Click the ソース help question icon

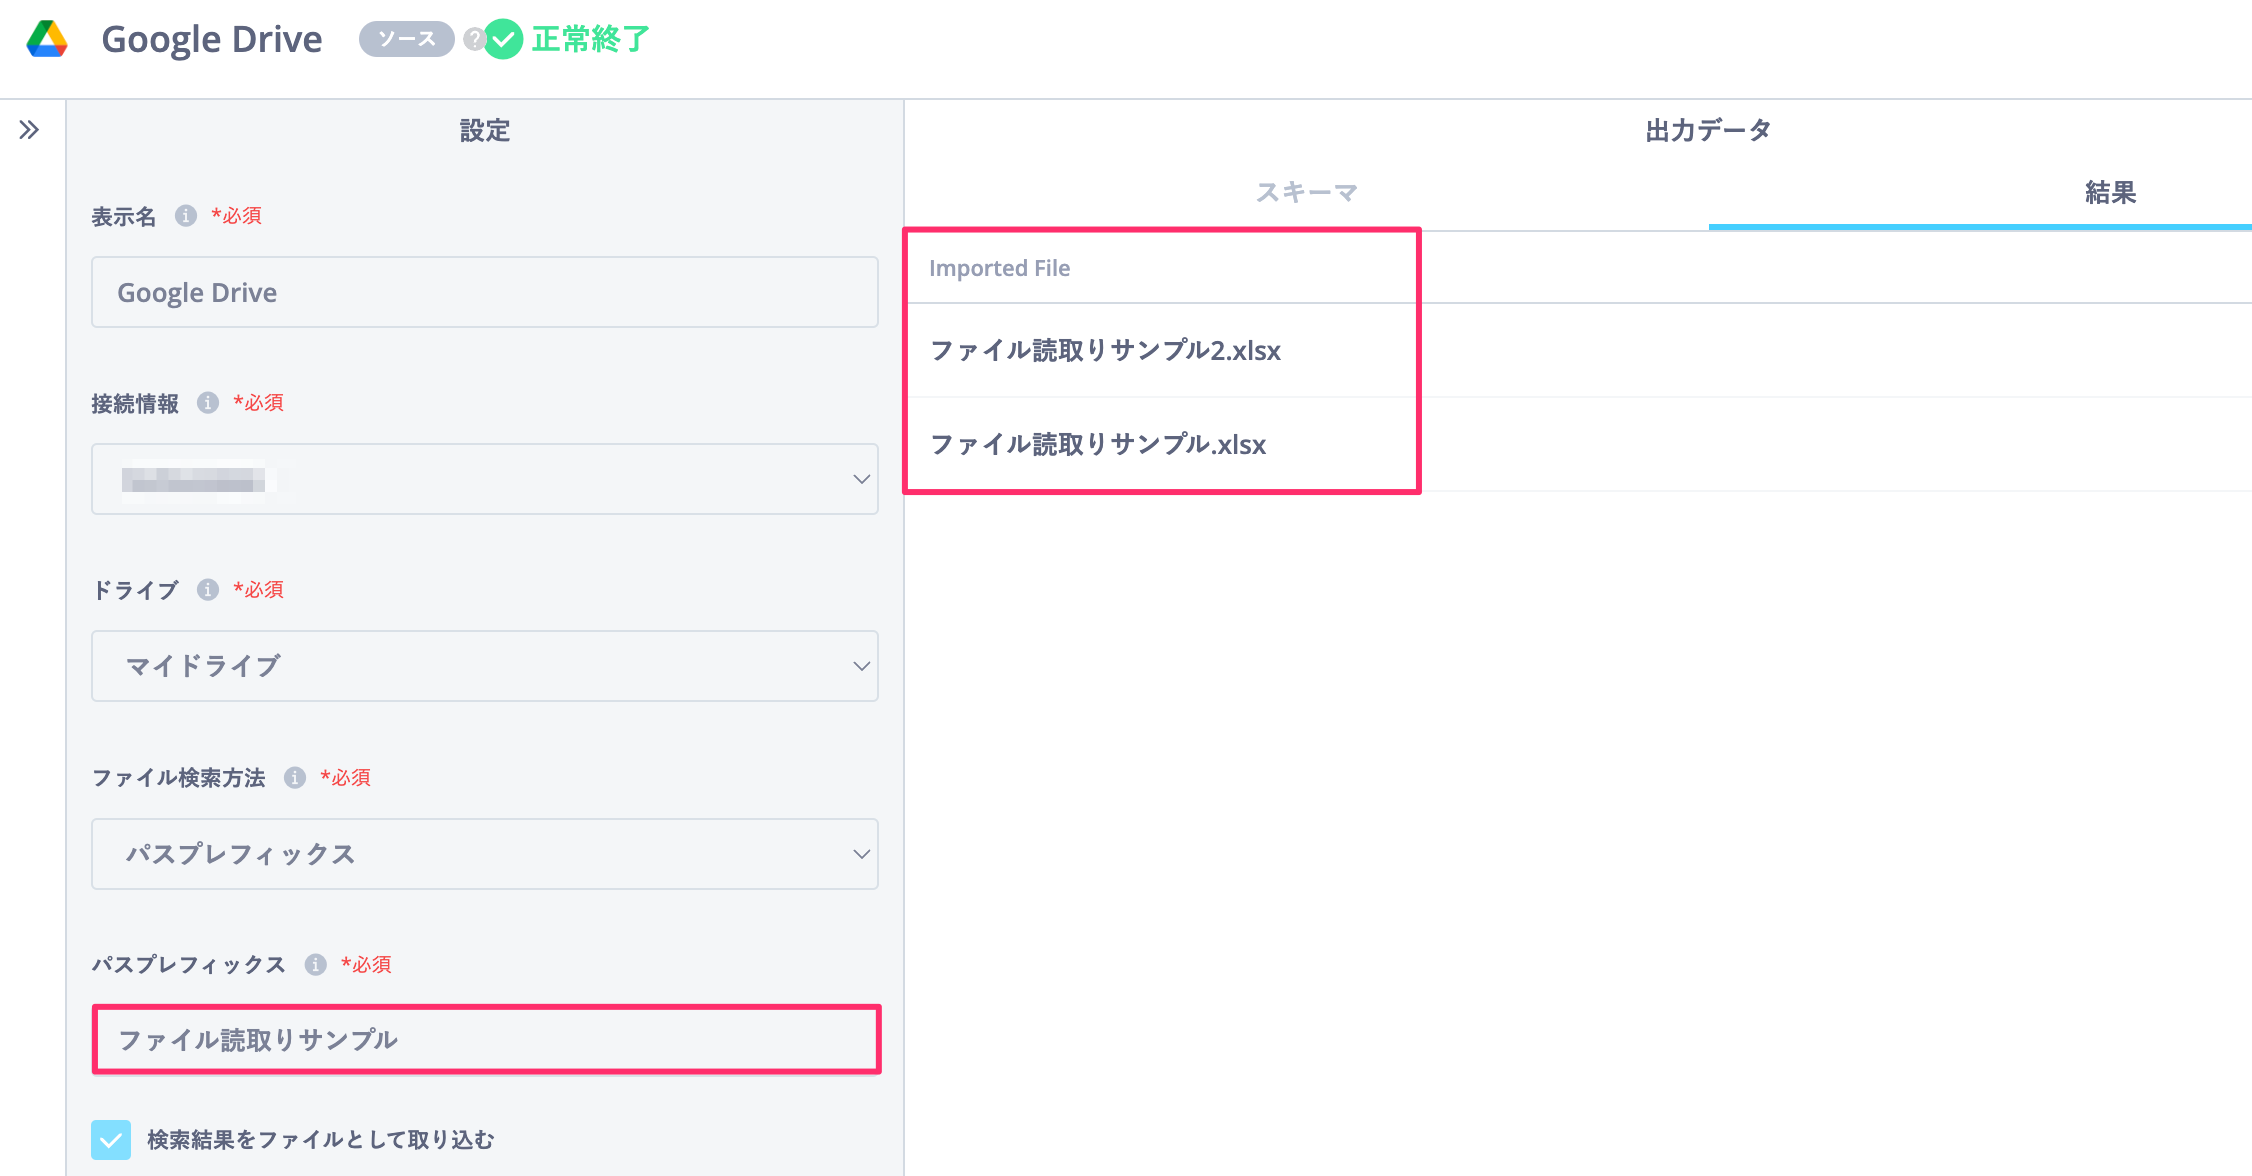(474, 39)
